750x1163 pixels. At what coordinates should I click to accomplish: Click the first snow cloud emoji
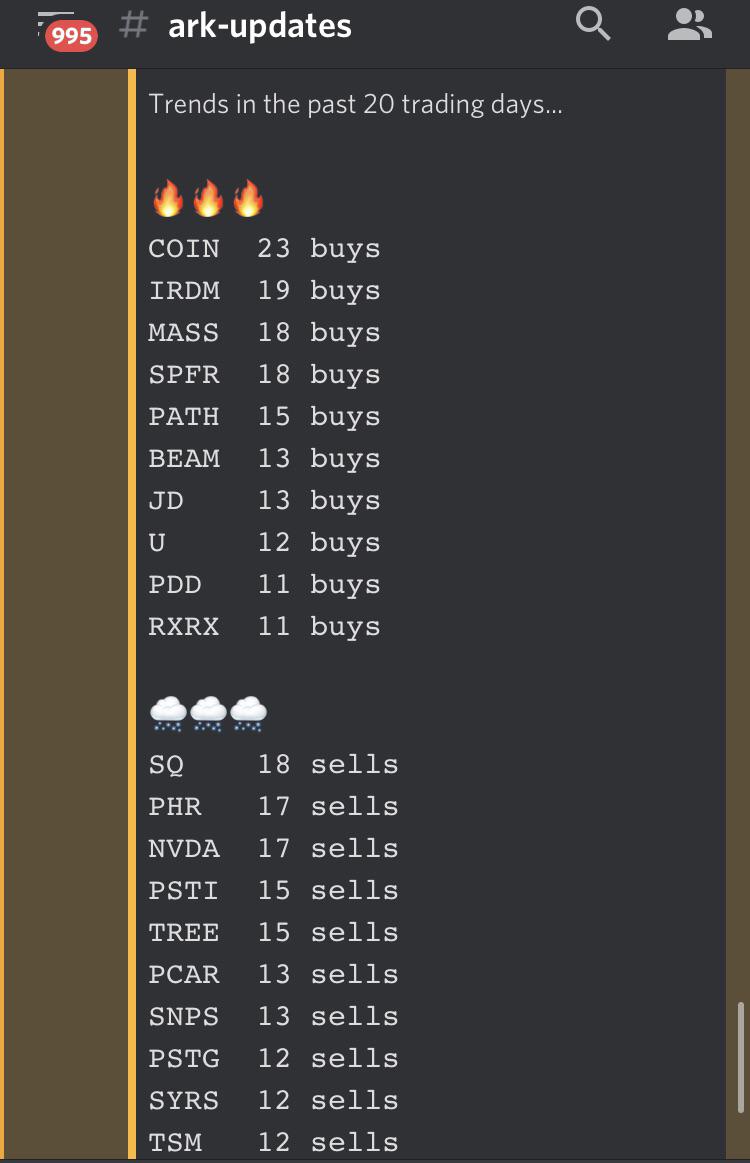pos(167,713)
